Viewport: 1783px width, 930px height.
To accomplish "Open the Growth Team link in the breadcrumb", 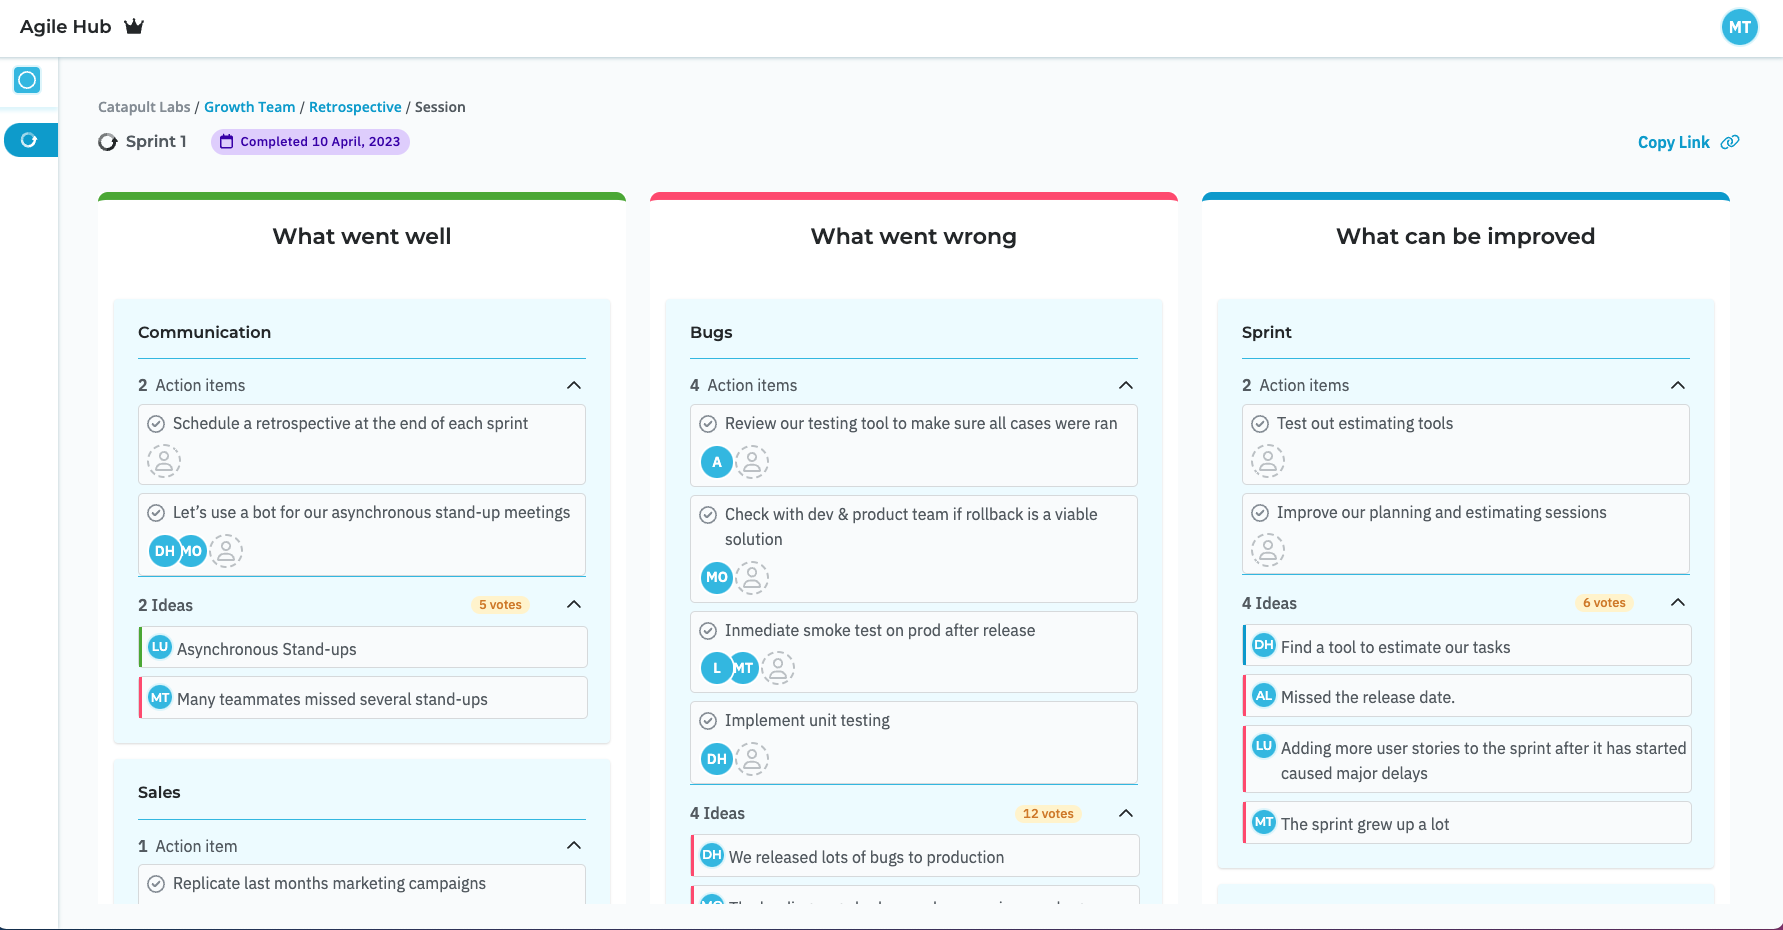I will pos(250,107).
